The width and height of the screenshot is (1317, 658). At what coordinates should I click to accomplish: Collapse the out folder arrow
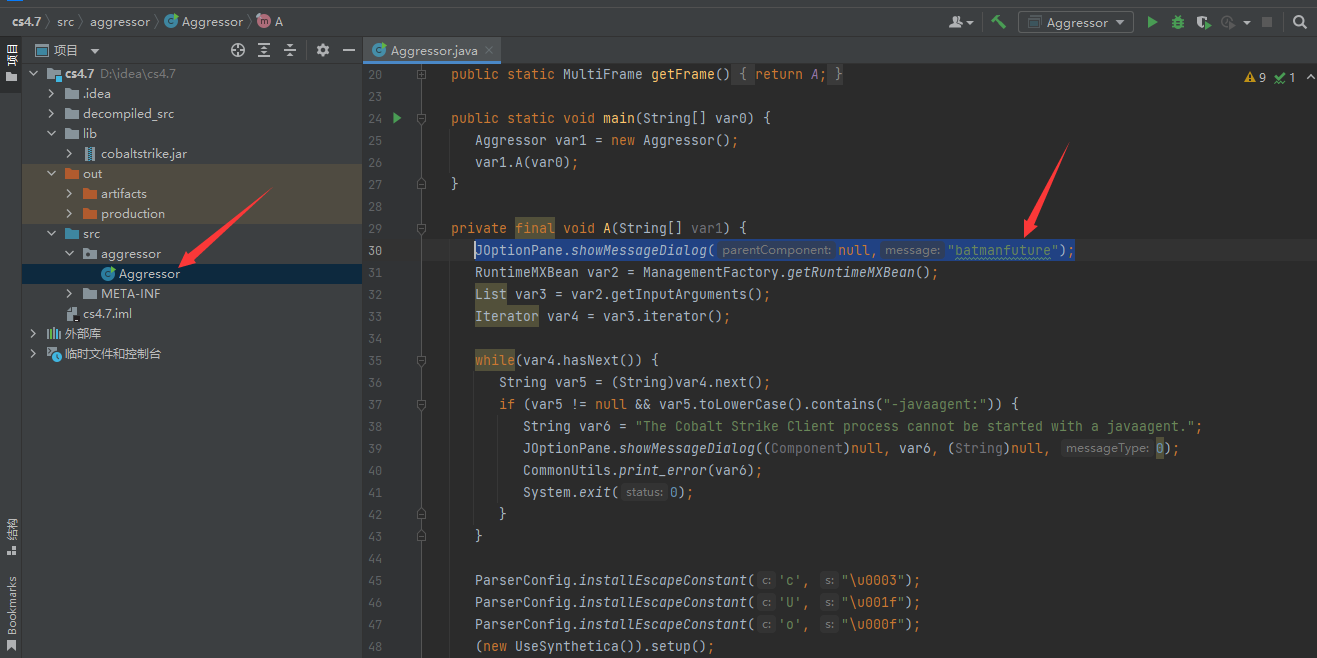tap(52, 173)
